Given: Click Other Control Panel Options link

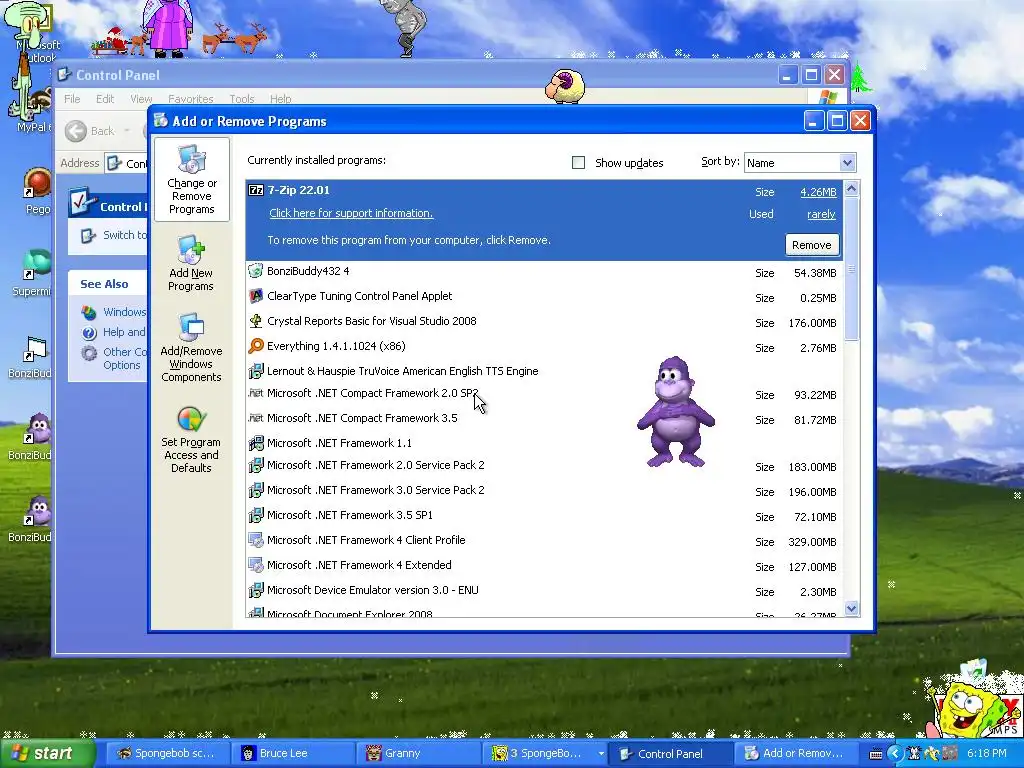Looking at the screenshot, I should pos(124,359).
